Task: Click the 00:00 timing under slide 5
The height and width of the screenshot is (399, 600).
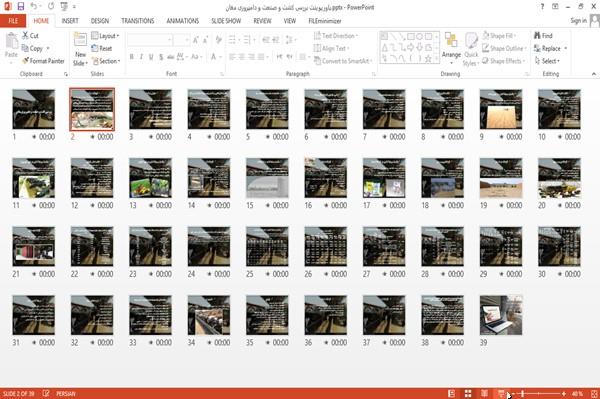Action: click(x=280, y=137)
